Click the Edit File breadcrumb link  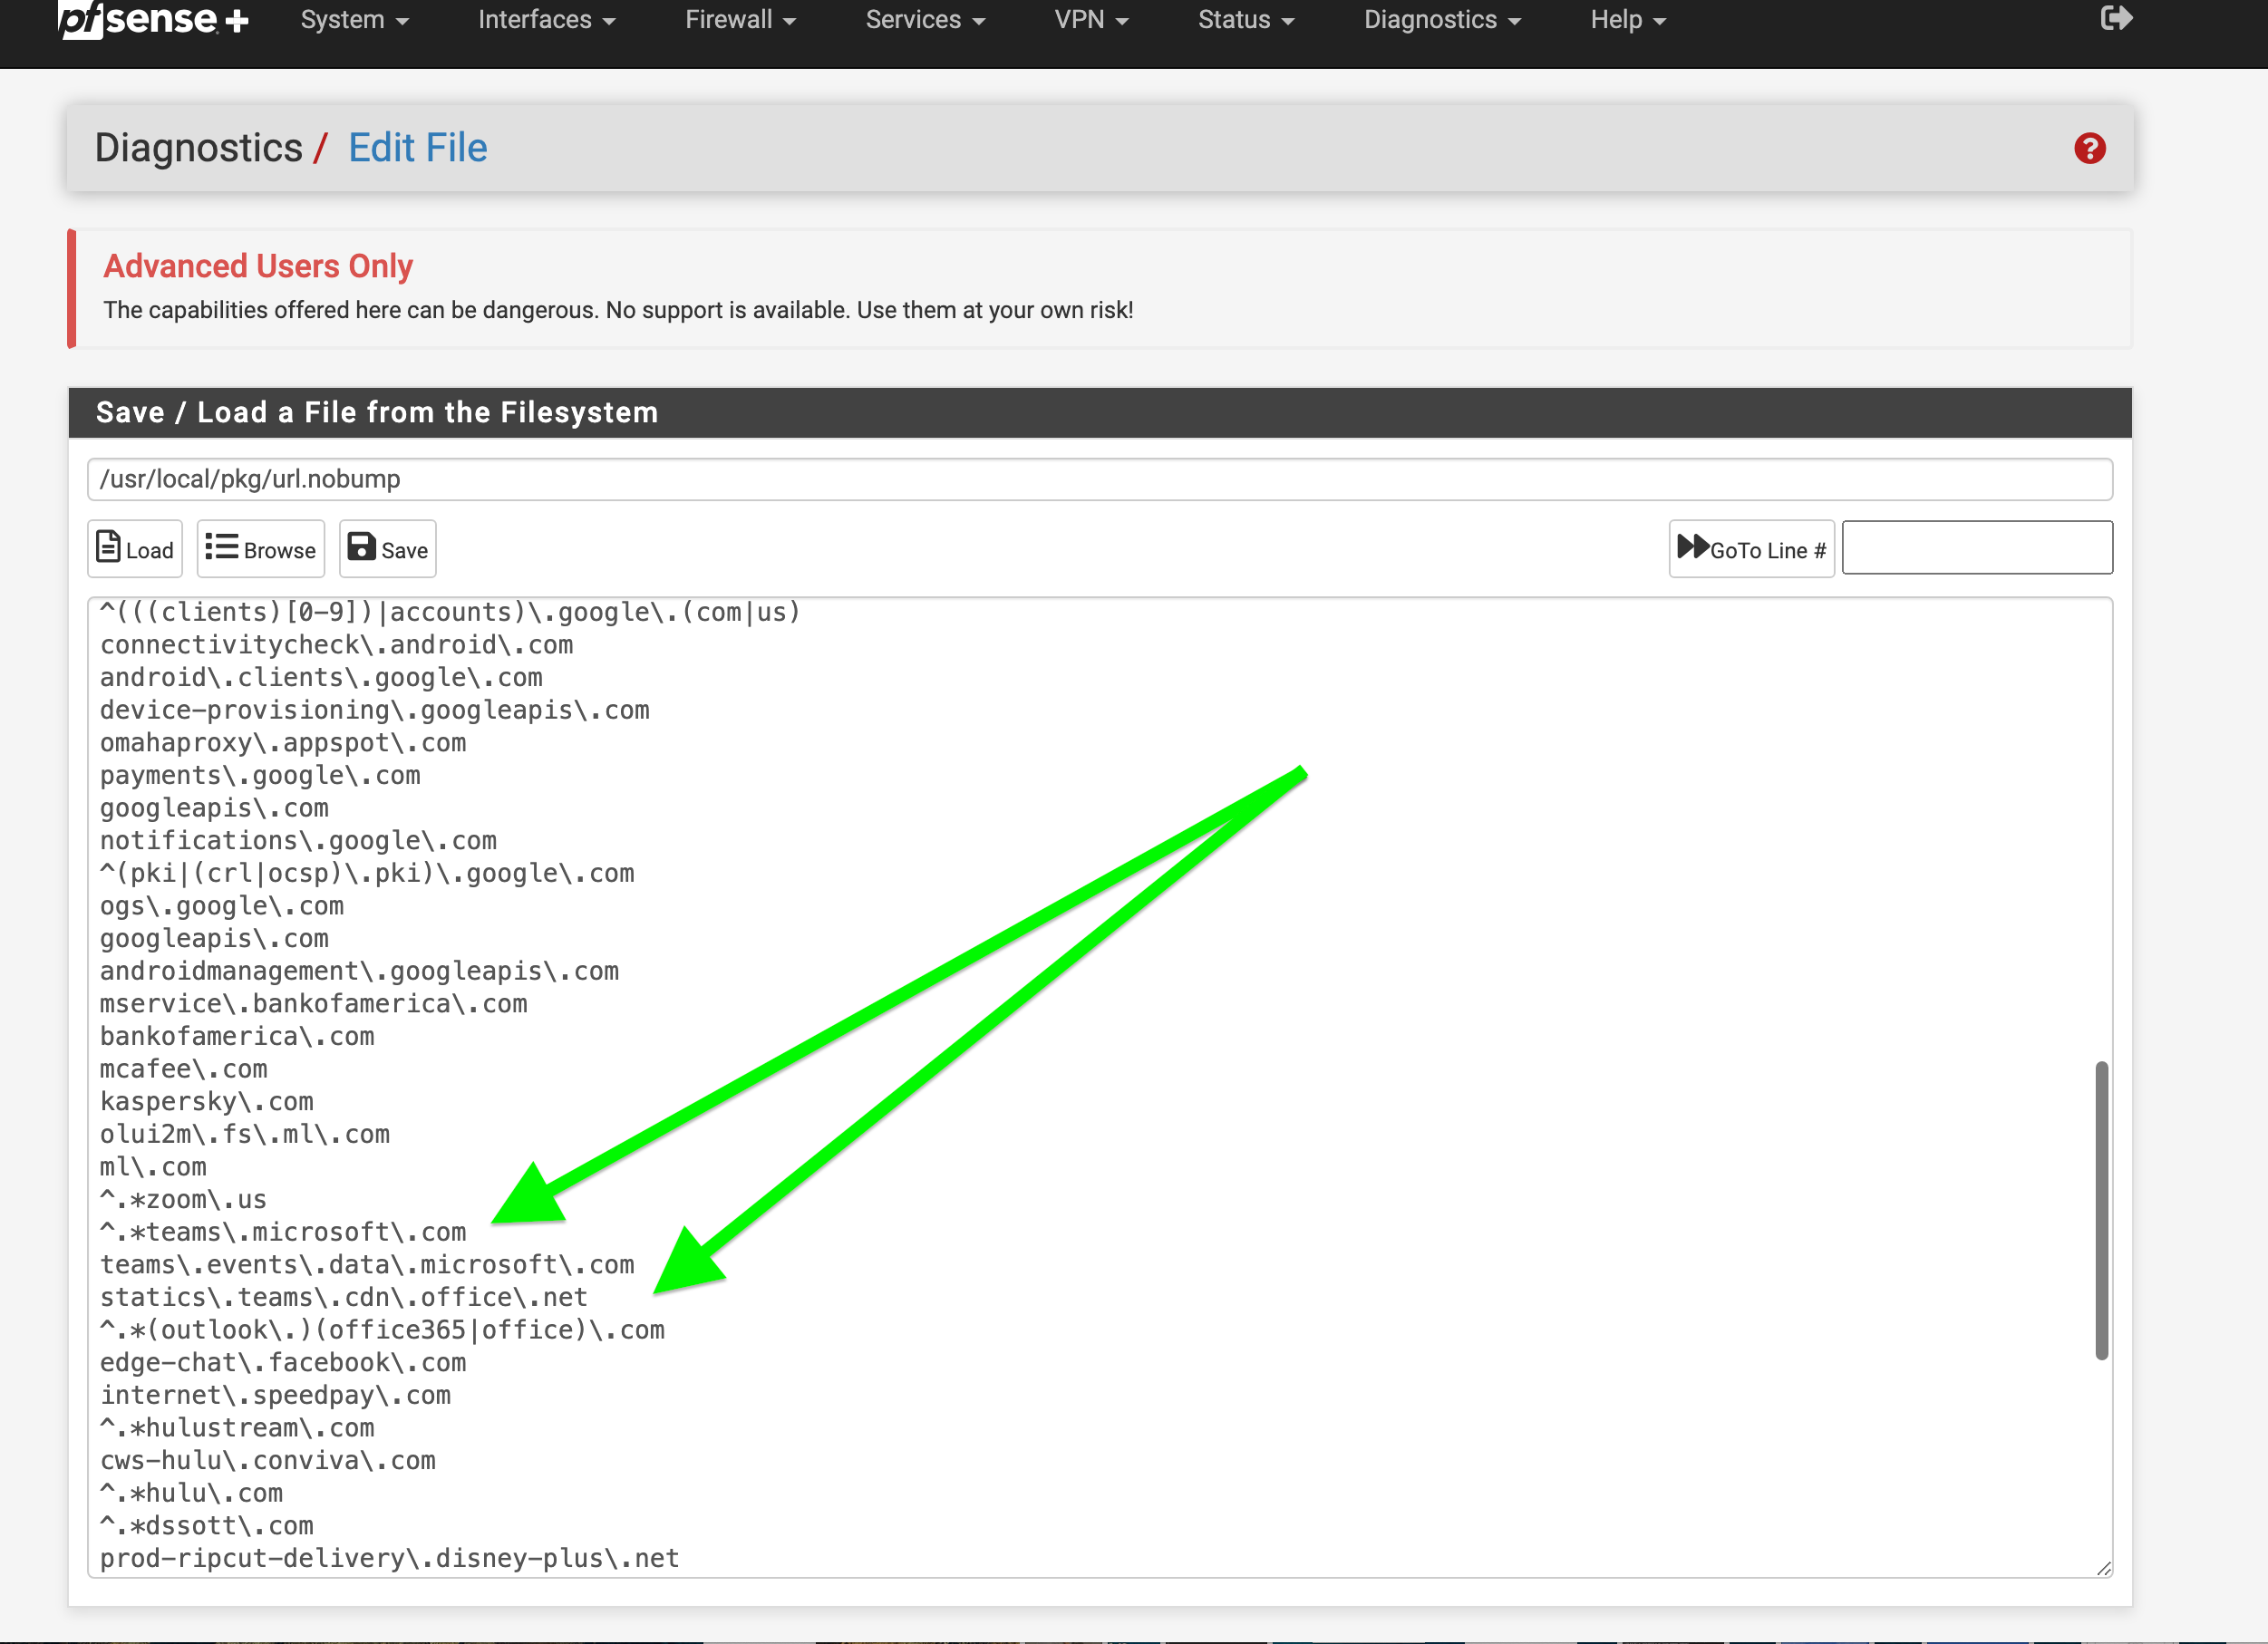(x=418, y=148)
